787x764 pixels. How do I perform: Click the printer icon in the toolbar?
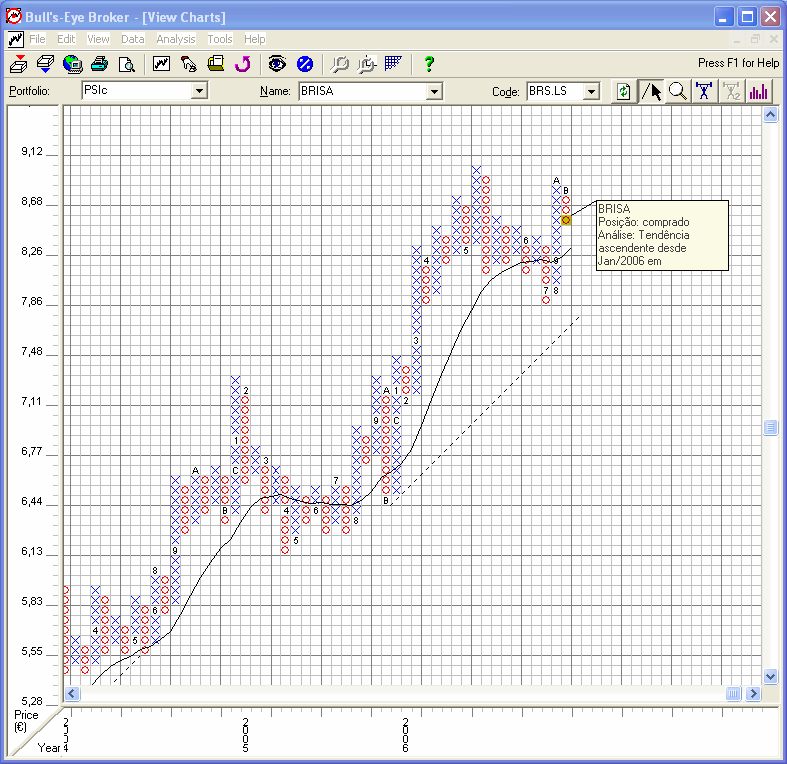[99, 64]
